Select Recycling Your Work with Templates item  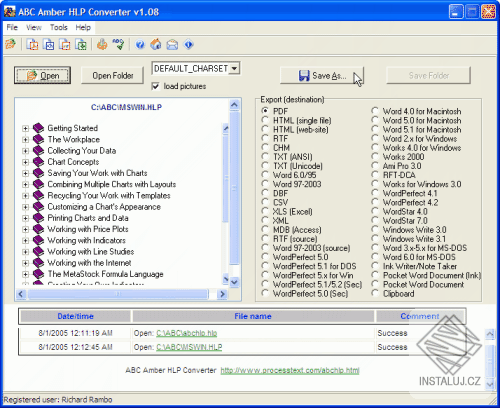pos(109,195)
